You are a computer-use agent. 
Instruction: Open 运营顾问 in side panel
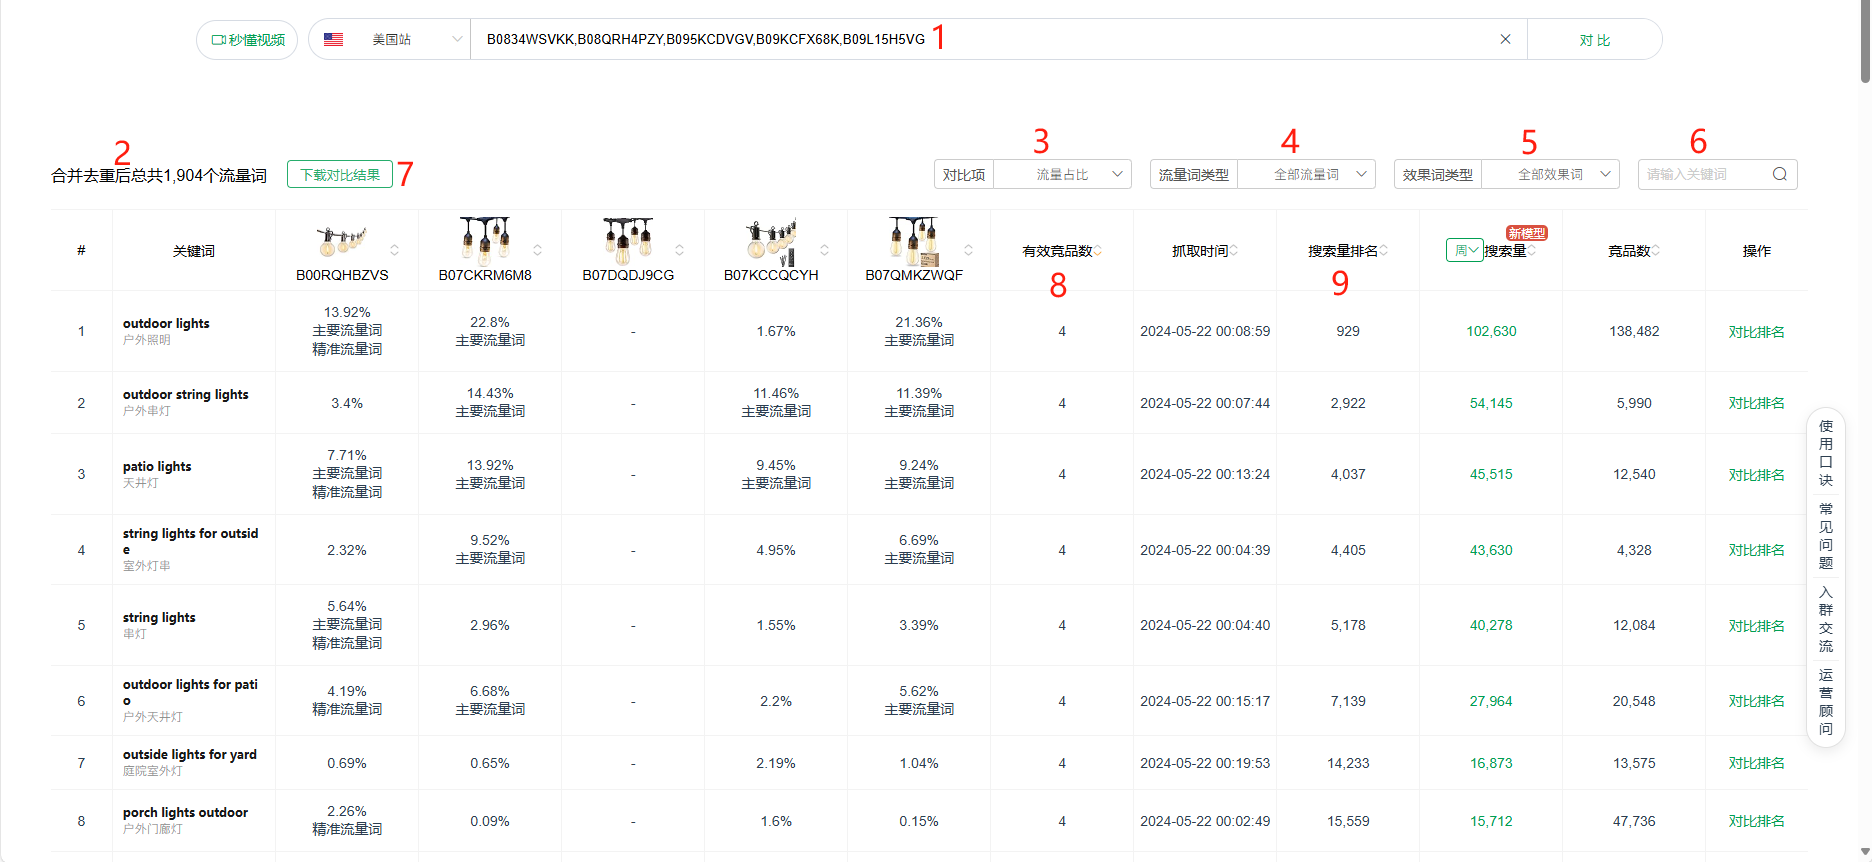tap(1826, 702)
